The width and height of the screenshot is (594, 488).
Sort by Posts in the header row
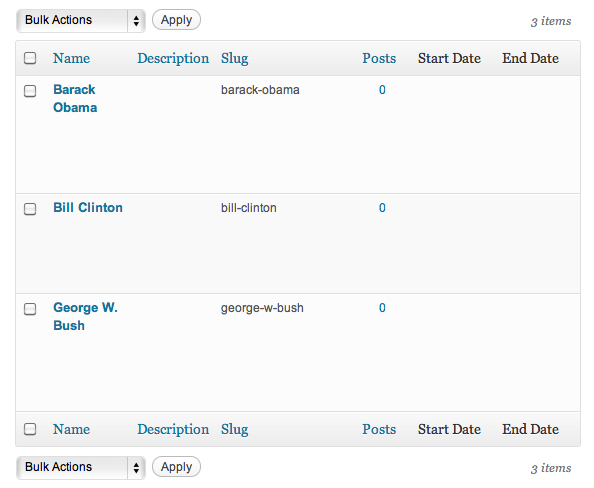tap(379, 58)
